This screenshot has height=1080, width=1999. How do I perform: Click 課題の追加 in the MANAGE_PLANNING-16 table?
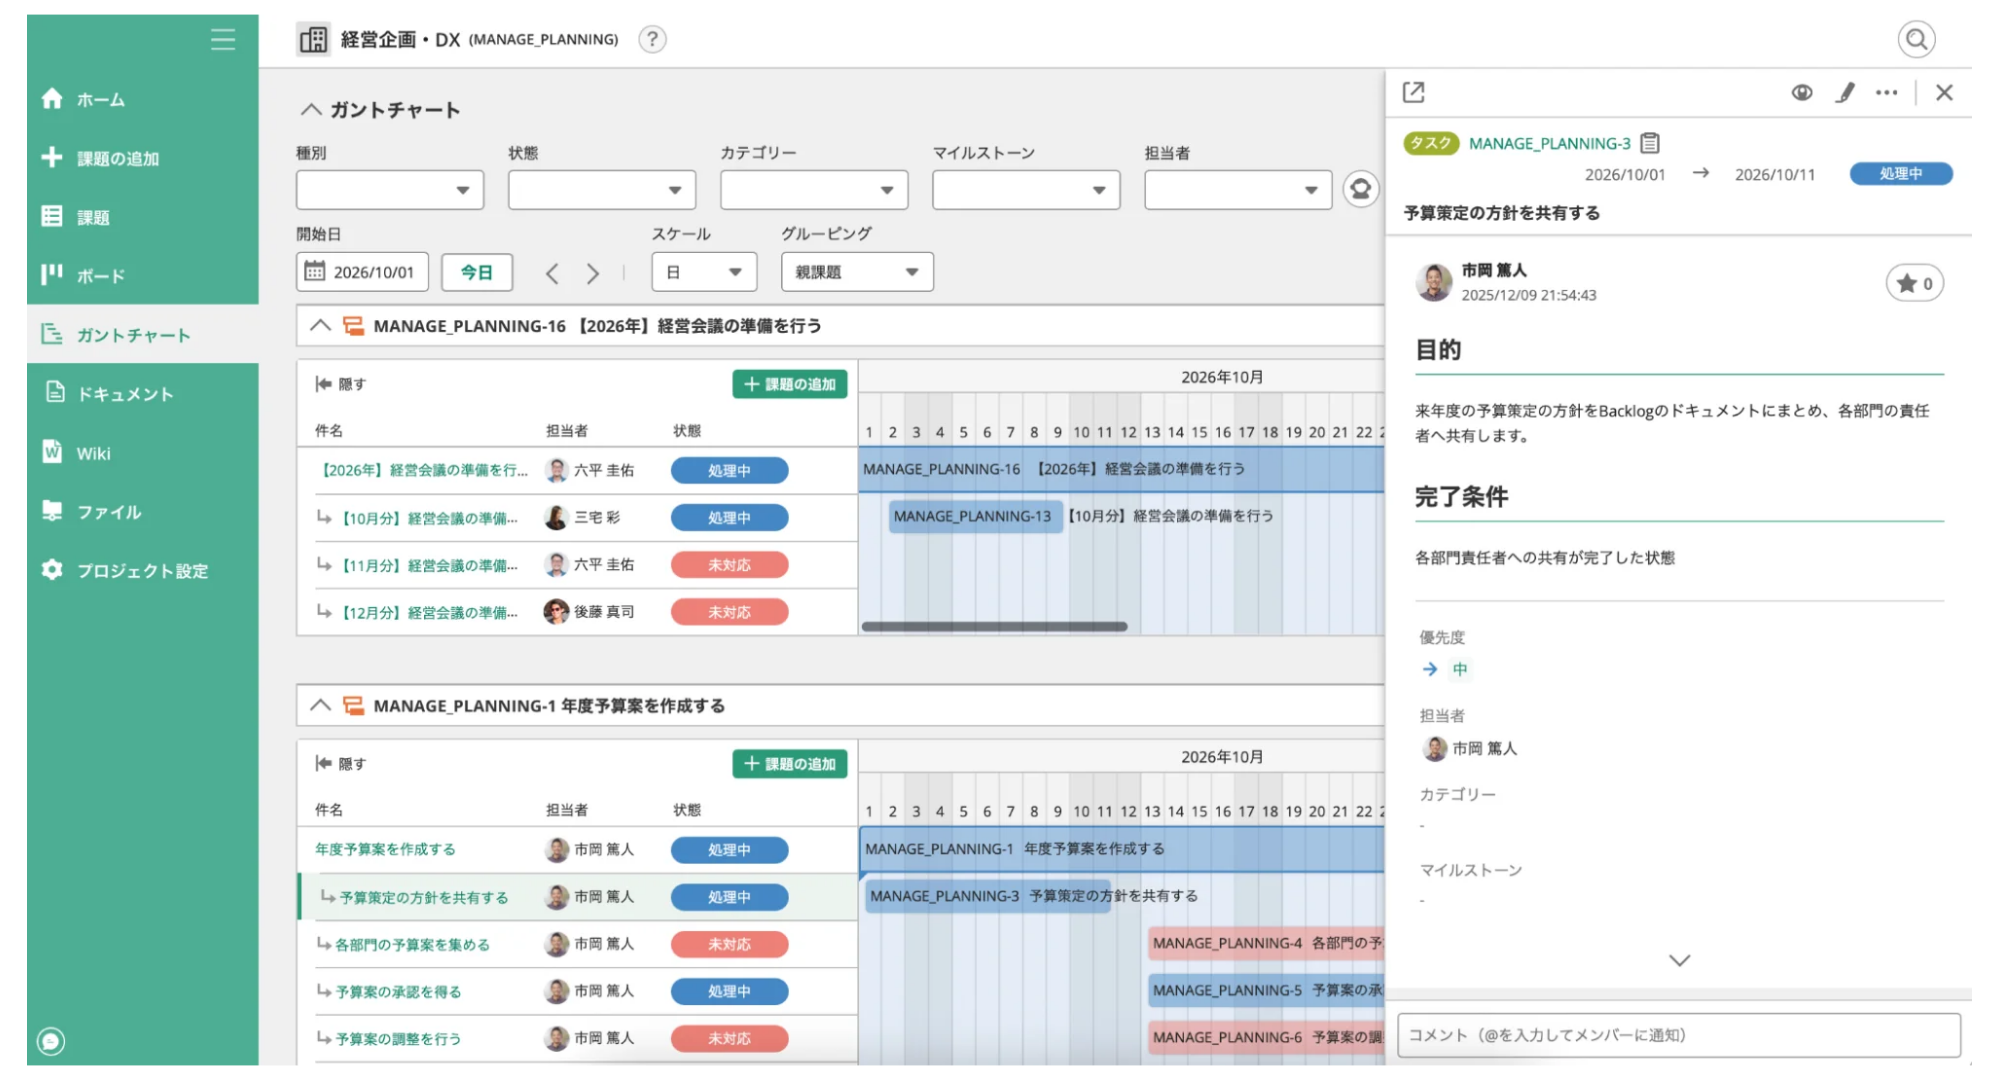790,384
